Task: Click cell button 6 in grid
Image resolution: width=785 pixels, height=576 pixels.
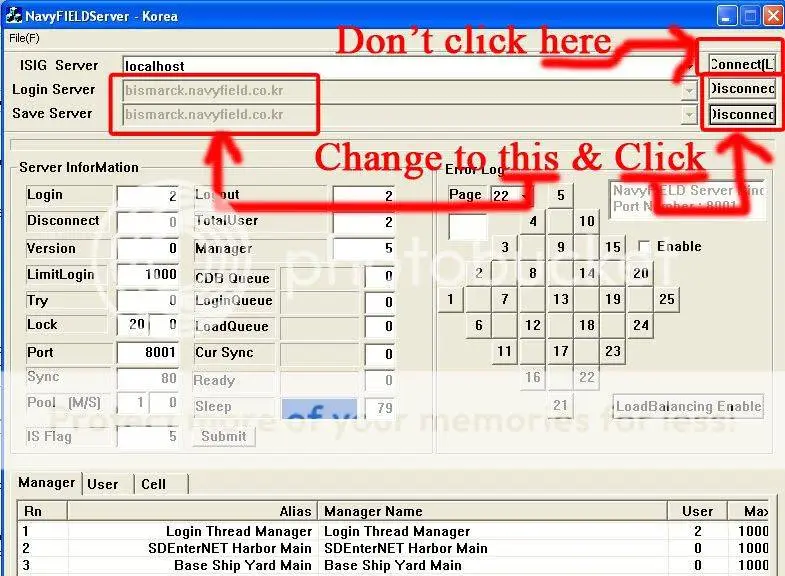Action: [479, 325]
